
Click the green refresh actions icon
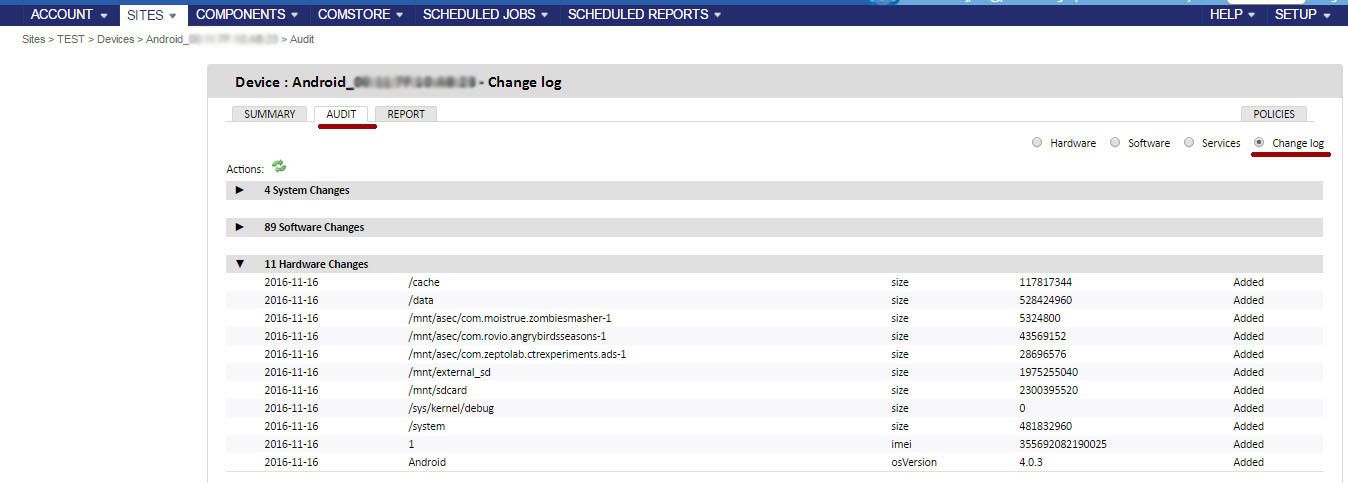279,167
